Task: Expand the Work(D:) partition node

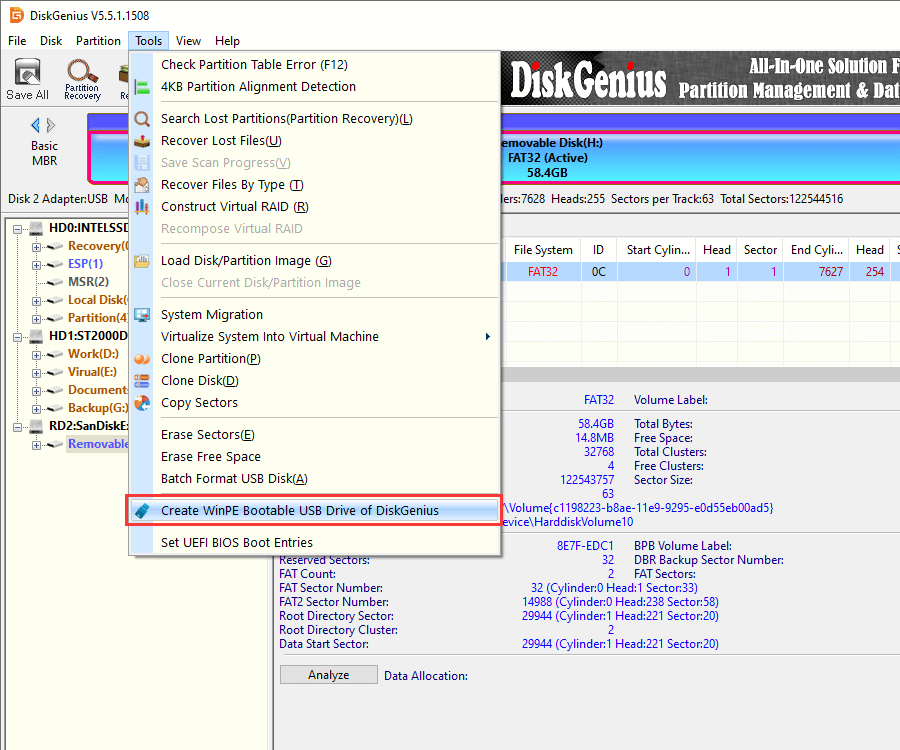Action: click(36, 355)
